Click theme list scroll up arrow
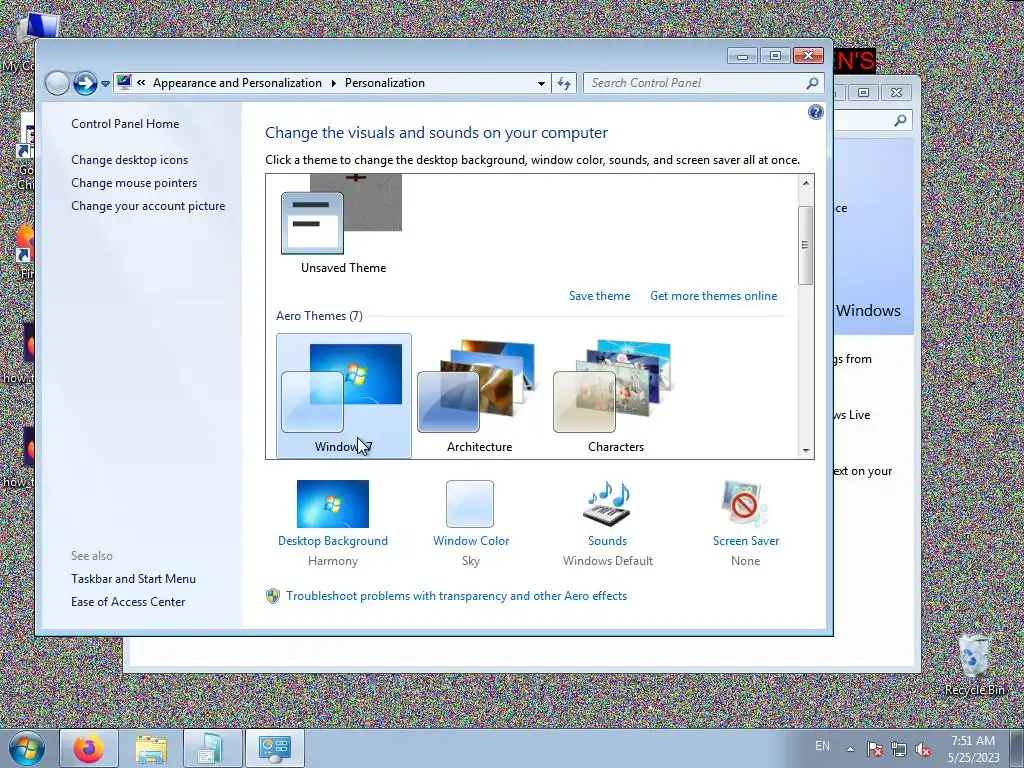Screen dimensions: 1024x768 coord(806,184)
